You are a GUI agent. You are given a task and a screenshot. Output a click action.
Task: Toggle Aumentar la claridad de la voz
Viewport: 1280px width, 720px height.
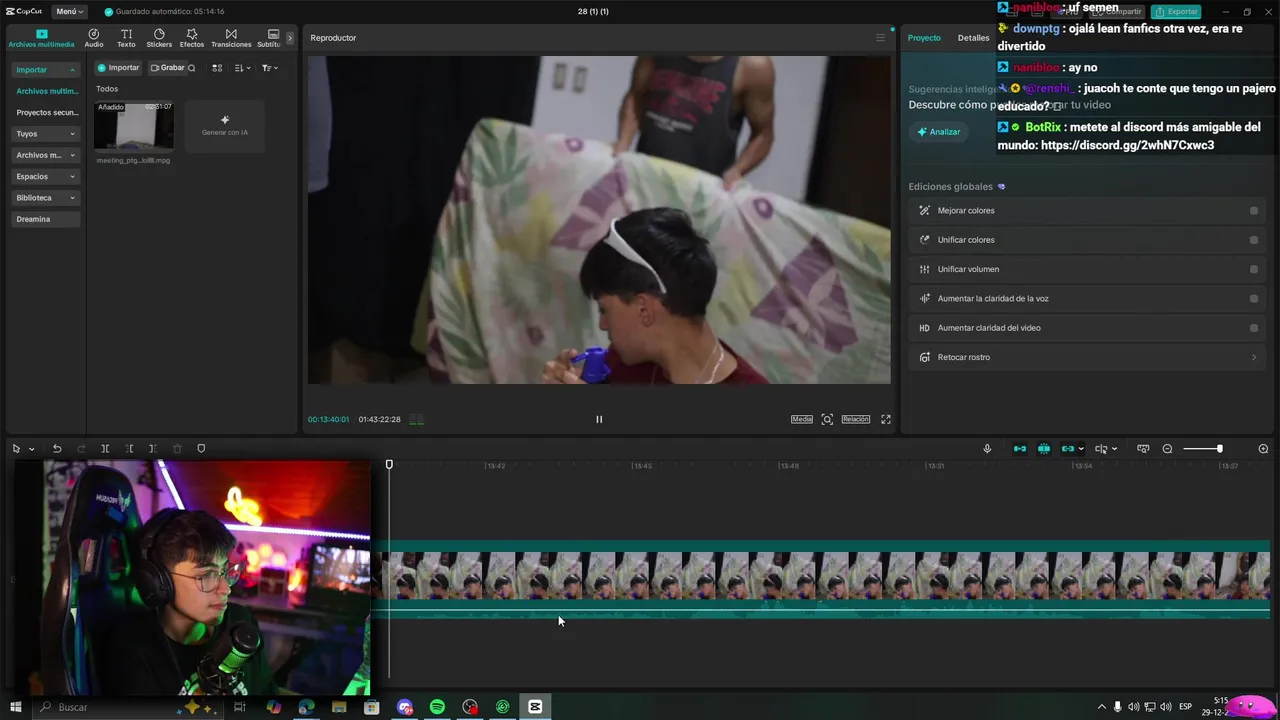point(1254,299)
